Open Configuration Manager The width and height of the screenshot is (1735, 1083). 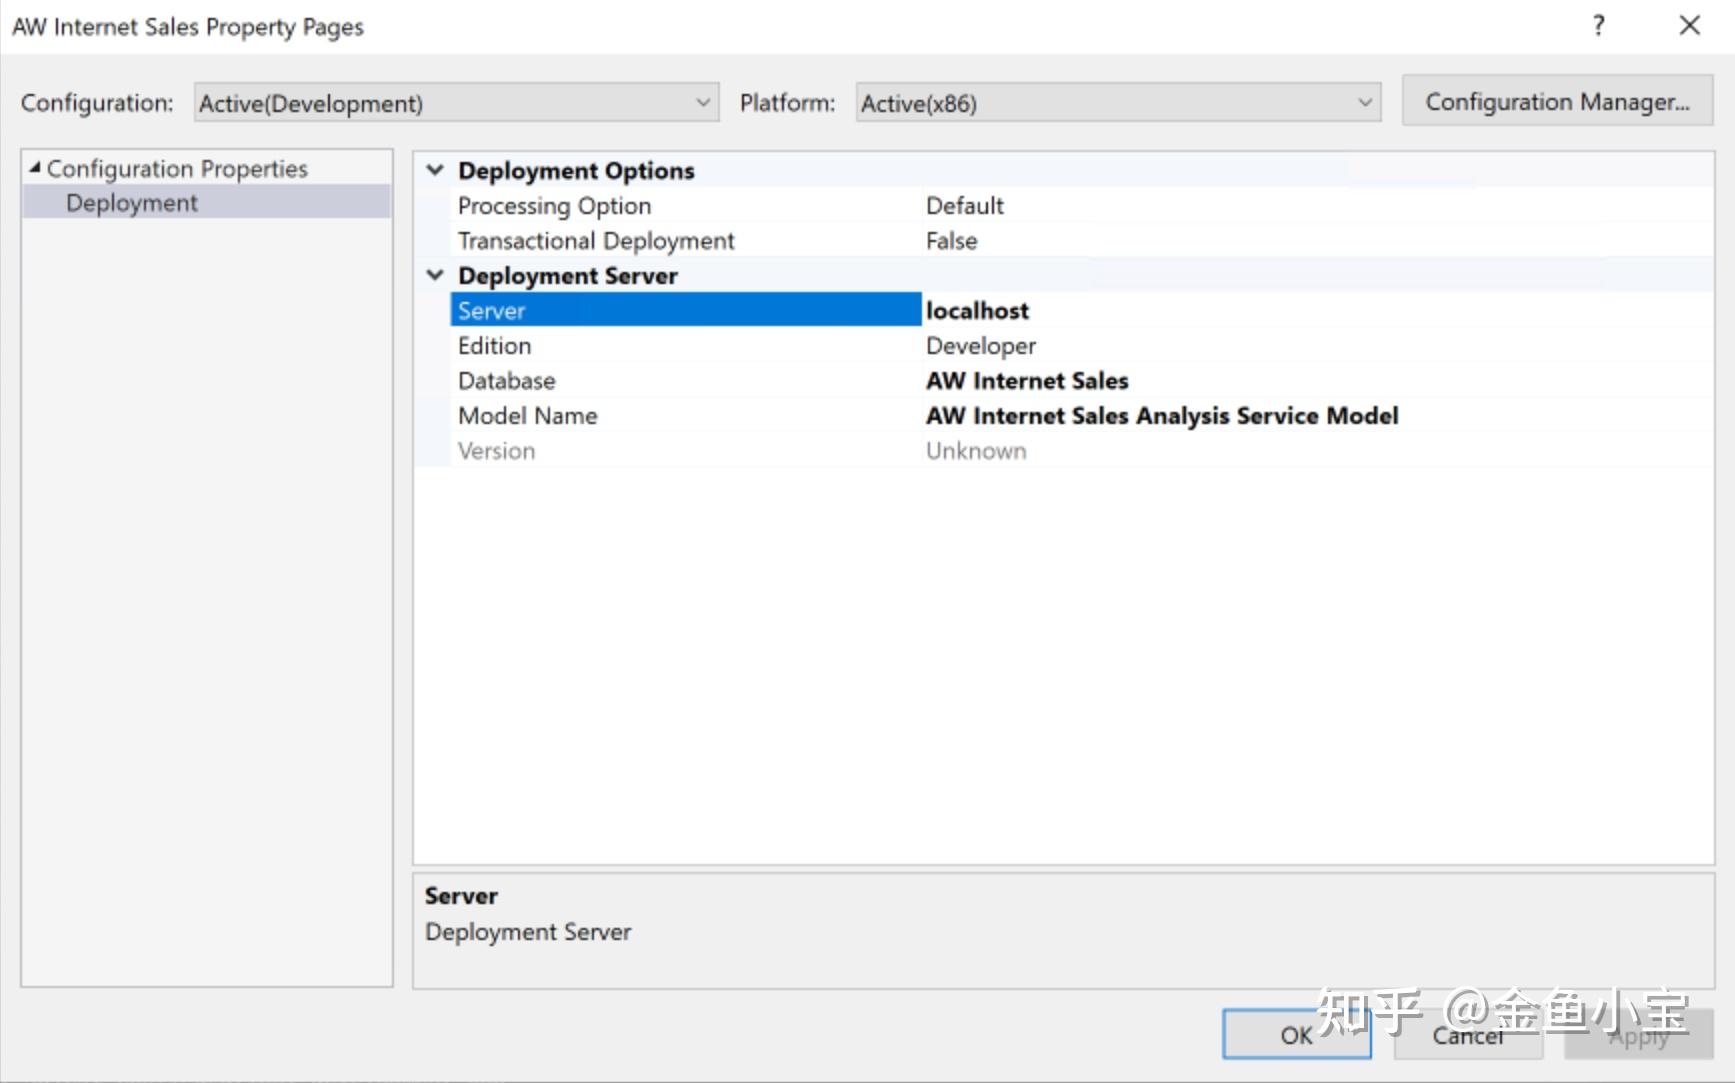click(1556, 101)
